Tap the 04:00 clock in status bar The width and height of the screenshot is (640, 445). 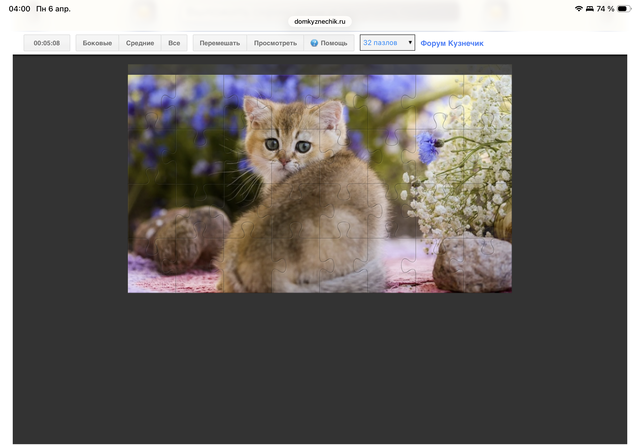(19, 8)
